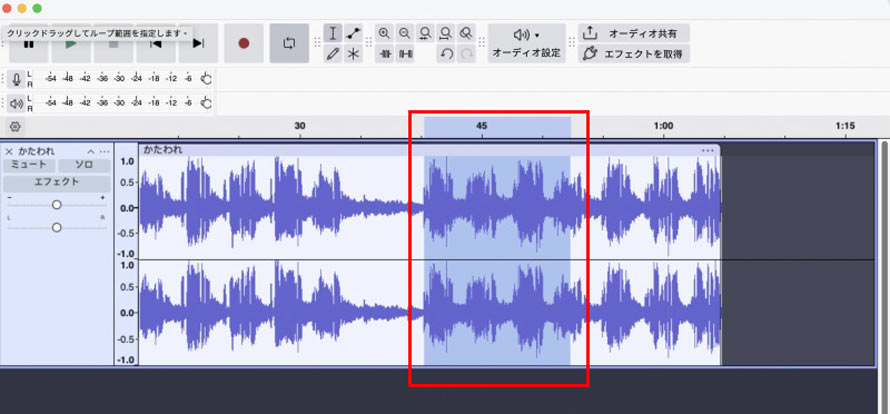890x414 pixels.
Task: Click the speaker playback meter icon
Action: pos(16,103)
